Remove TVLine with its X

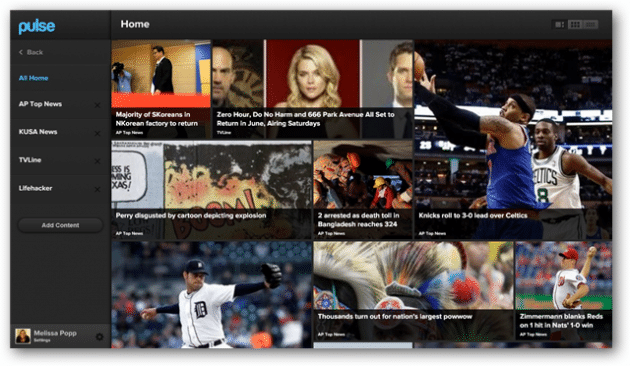[97, 161]
